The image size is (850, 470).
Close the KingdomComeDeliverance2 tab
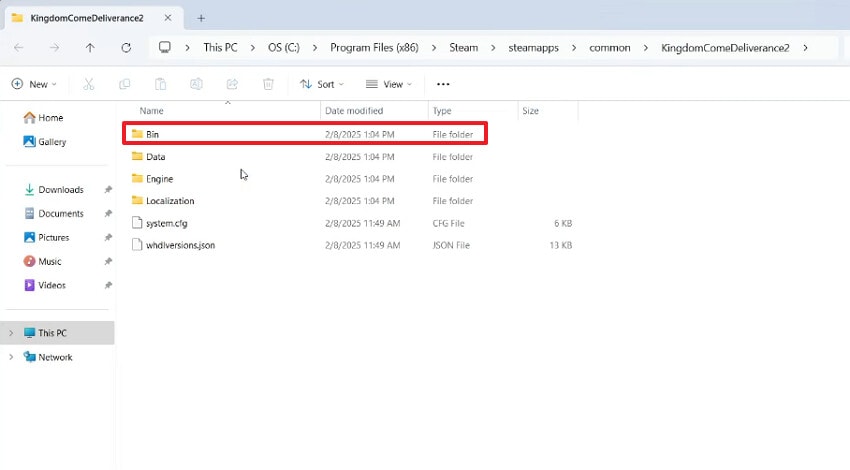(168, 18)
